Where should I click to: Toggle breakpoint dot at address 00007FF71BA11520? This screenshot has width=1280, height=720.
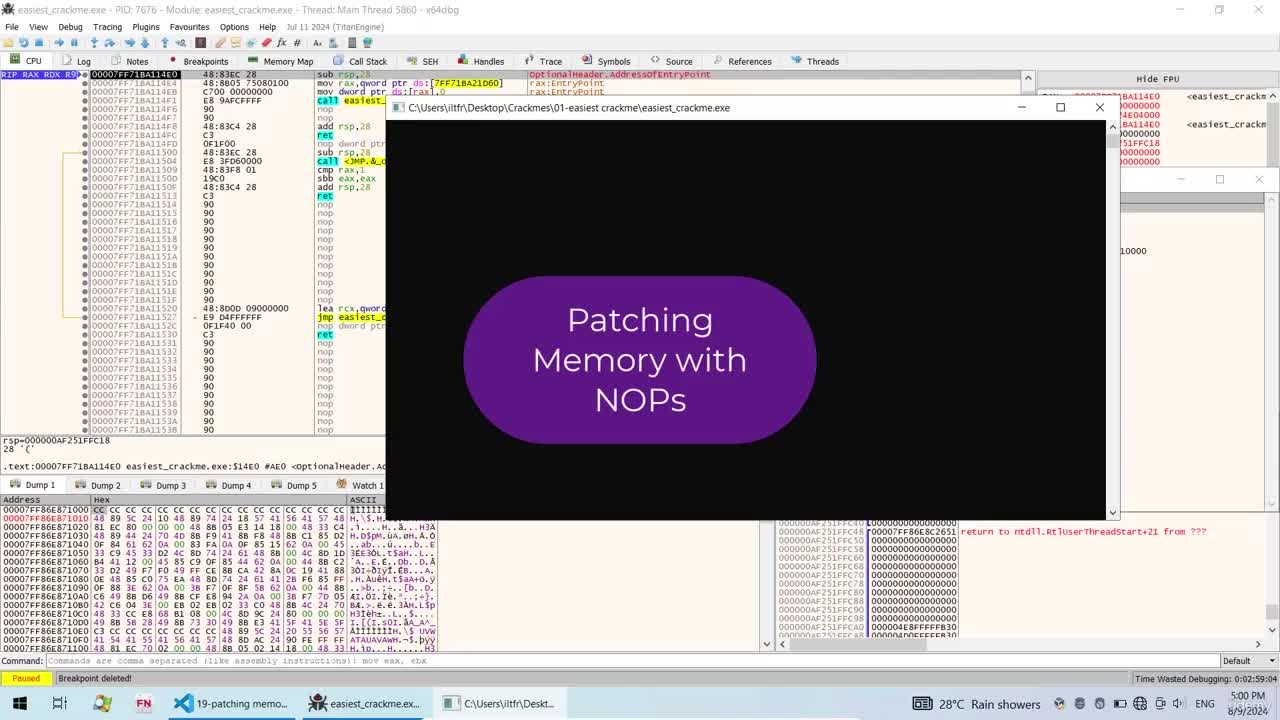[85, 308]
